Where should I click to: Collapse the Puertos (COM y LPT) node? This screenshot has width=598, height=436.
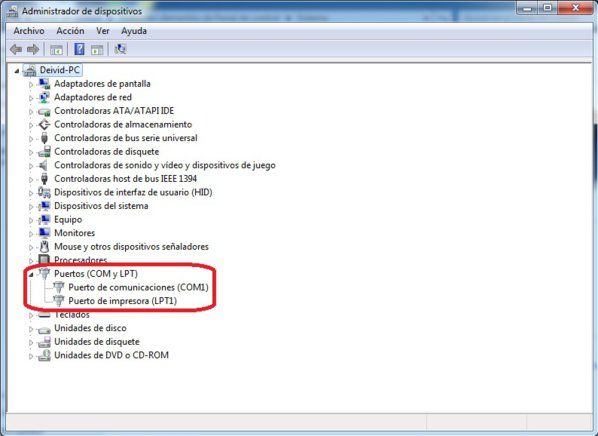coord(31,275)
